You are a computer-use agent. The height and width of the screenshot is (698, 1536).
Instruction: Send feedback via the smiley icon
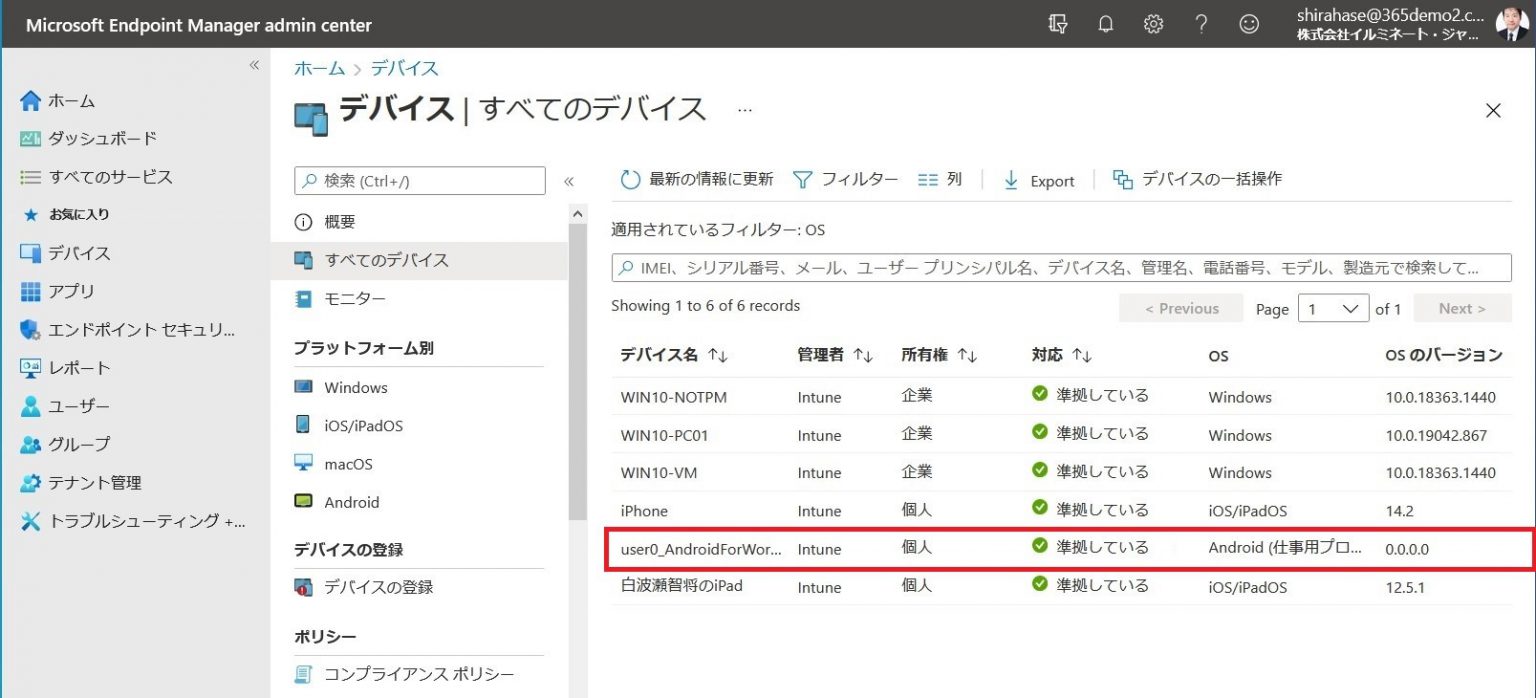coord(1249,22)
